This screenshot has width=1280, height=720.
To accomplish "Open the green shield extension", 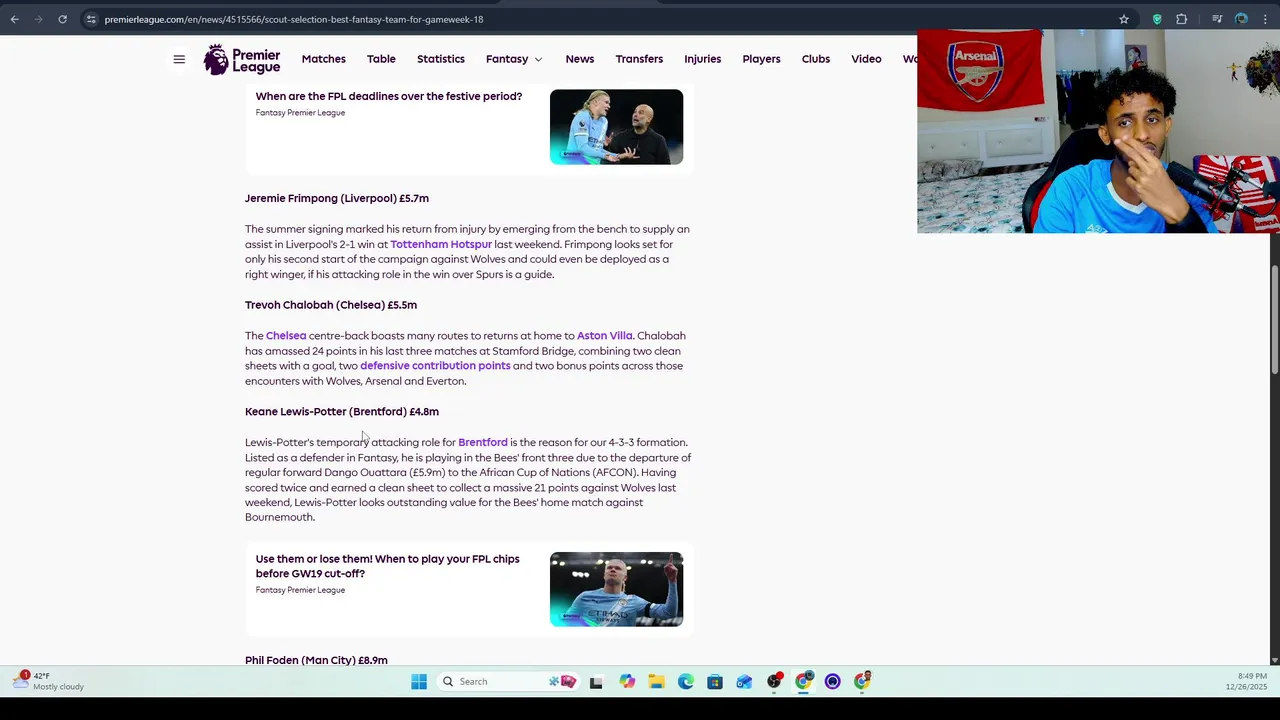I will [x=1157, y=19].
